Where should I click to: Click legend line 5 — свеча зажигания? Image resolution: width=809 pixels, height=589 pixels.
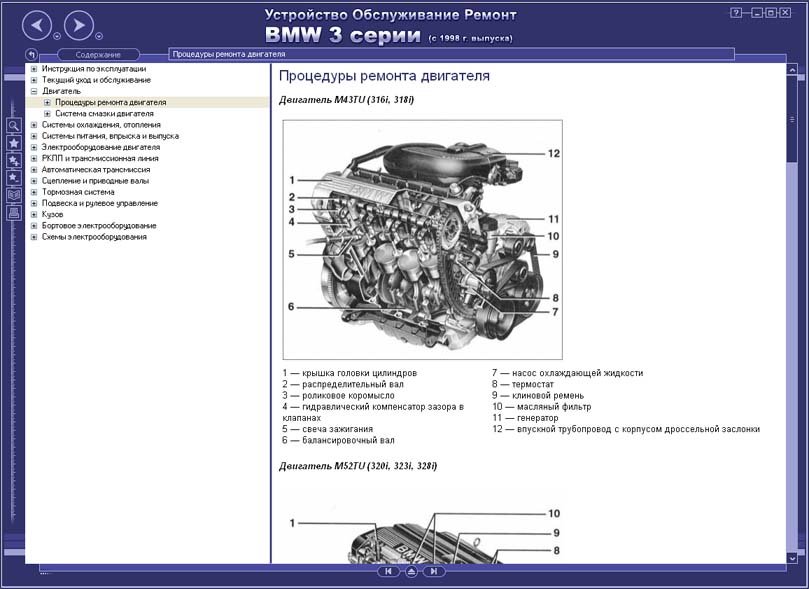coord(328,429)
